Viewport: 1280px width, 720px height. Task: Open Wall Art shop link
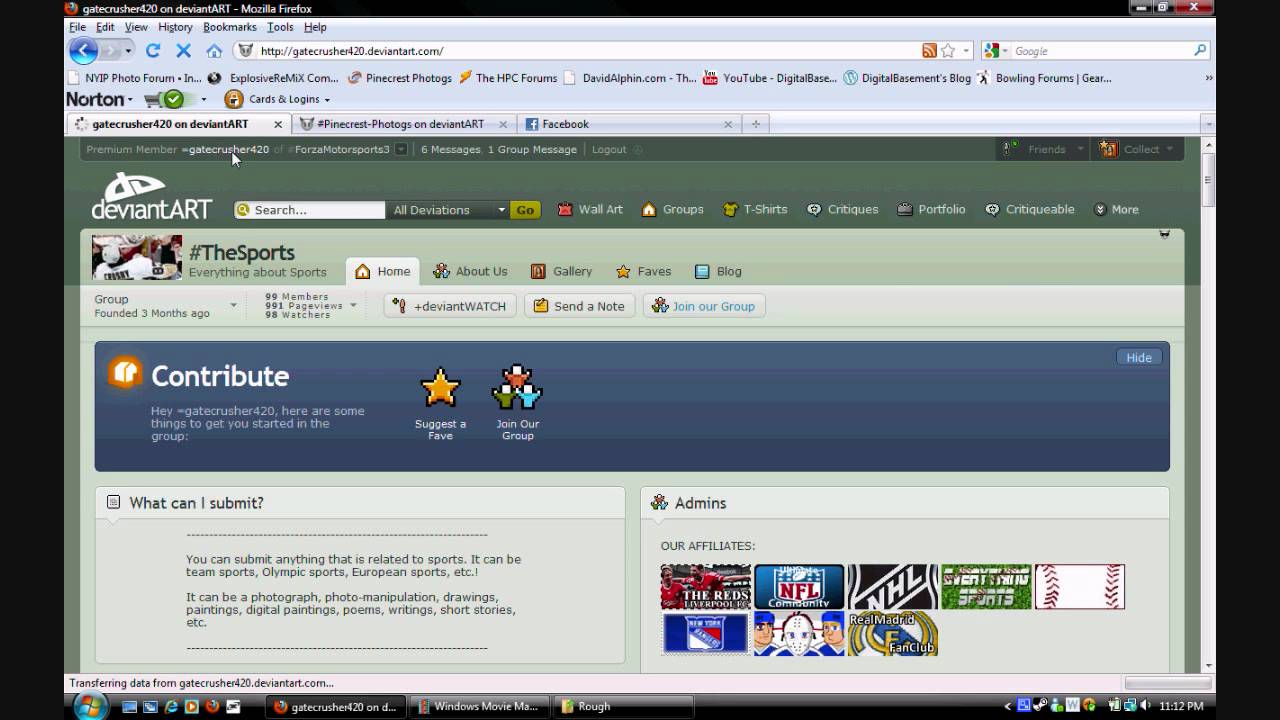tap(590, 209)
